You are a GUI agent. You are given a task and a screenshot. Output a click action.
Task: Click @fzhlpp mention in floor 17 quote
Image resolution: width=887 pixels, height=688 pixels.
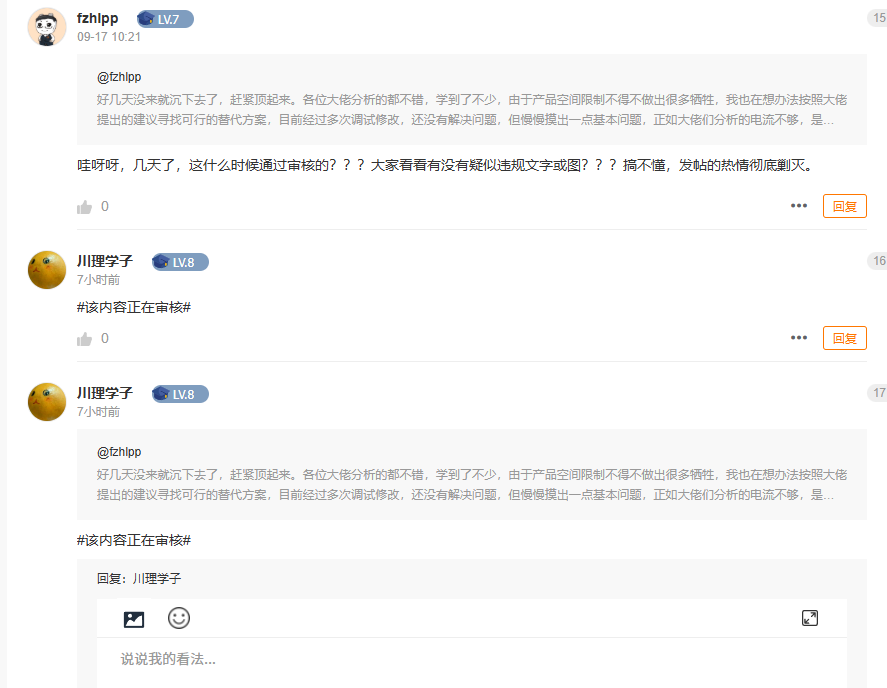(x=119, y=452)
